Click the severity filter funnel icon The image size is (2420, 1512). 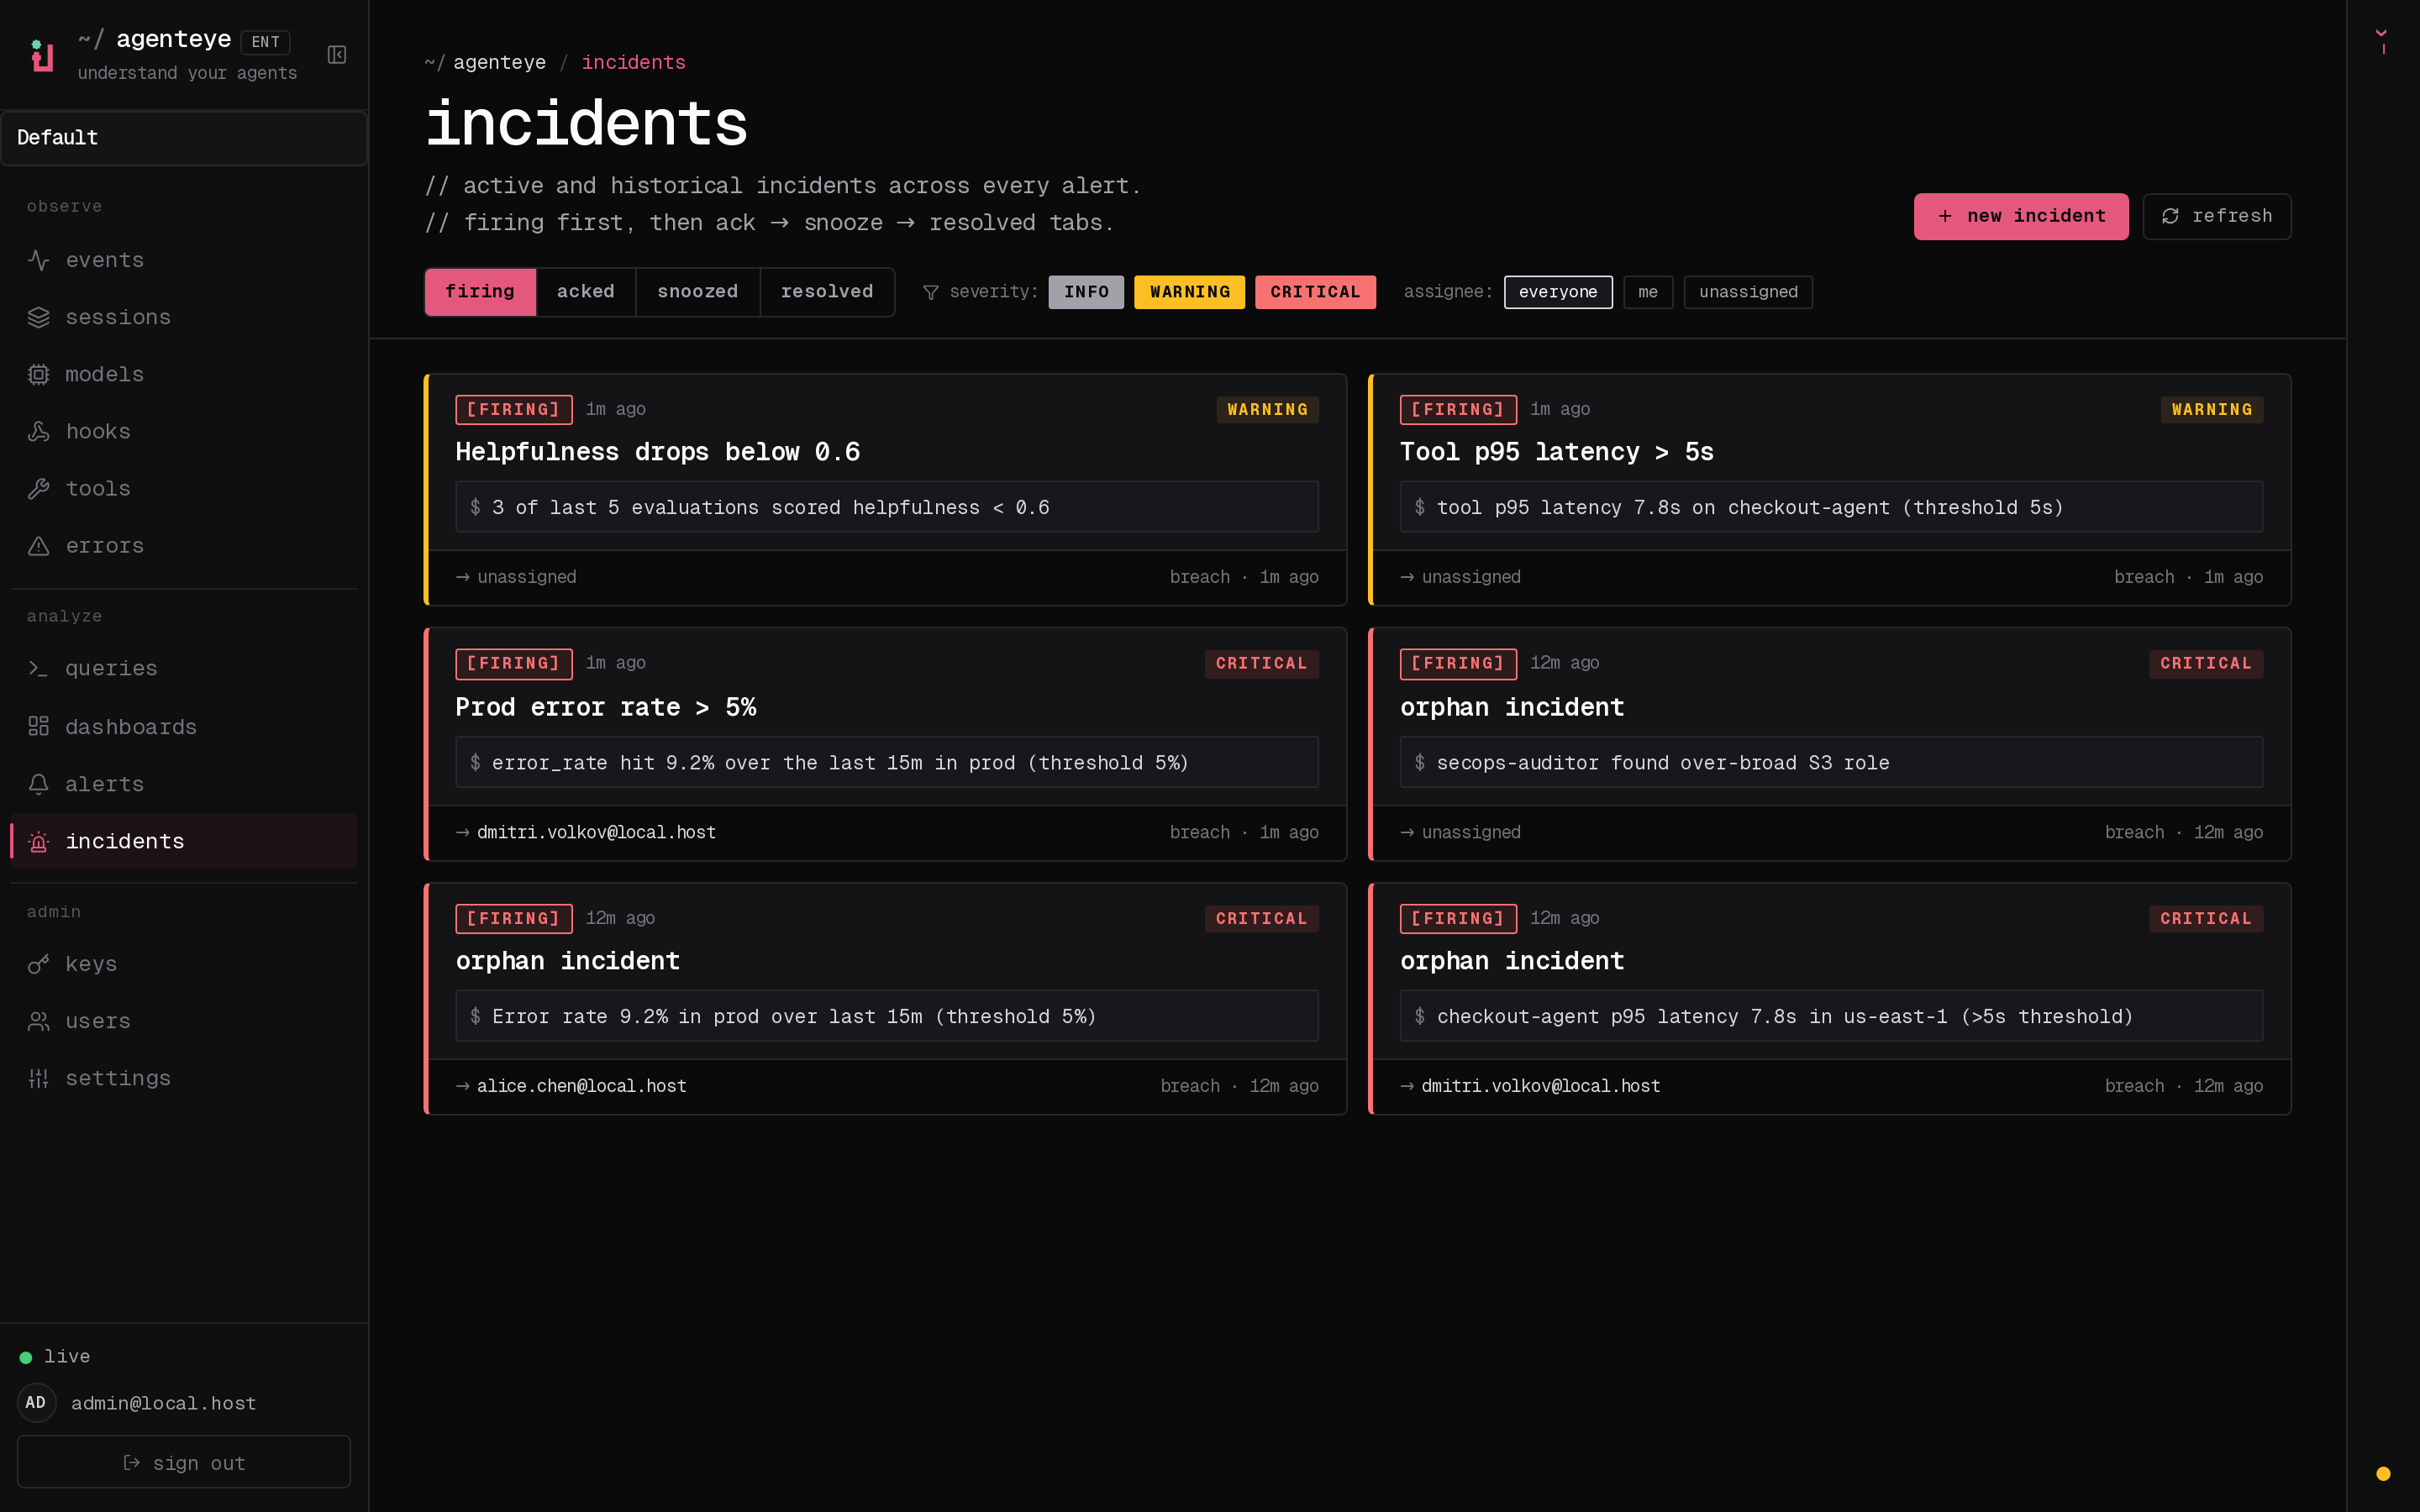tap(930, 292)
